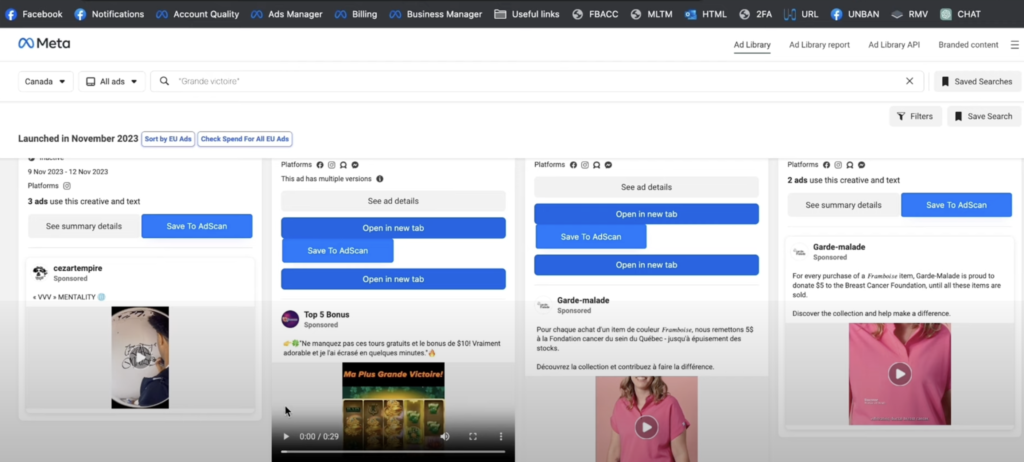The image size is (1024, 462).
Task: Switch to Branded content tab
Action: [x=968, y=45]
